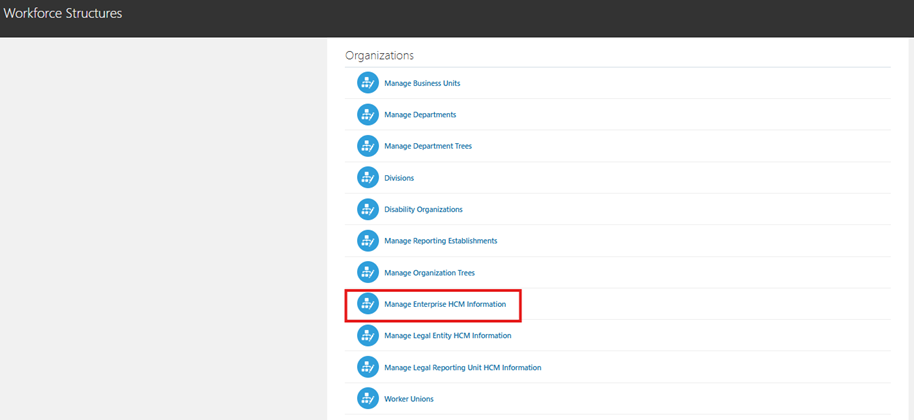Click the Workforce Structures page title

(x=63, y=14)
